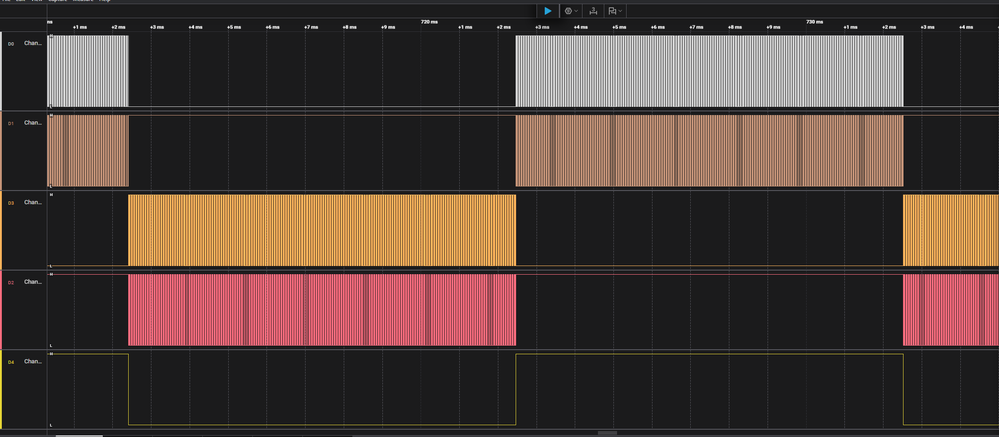The image size is (999, 437).
Task: Select the D1 channel label
Action: coord(33,123)
